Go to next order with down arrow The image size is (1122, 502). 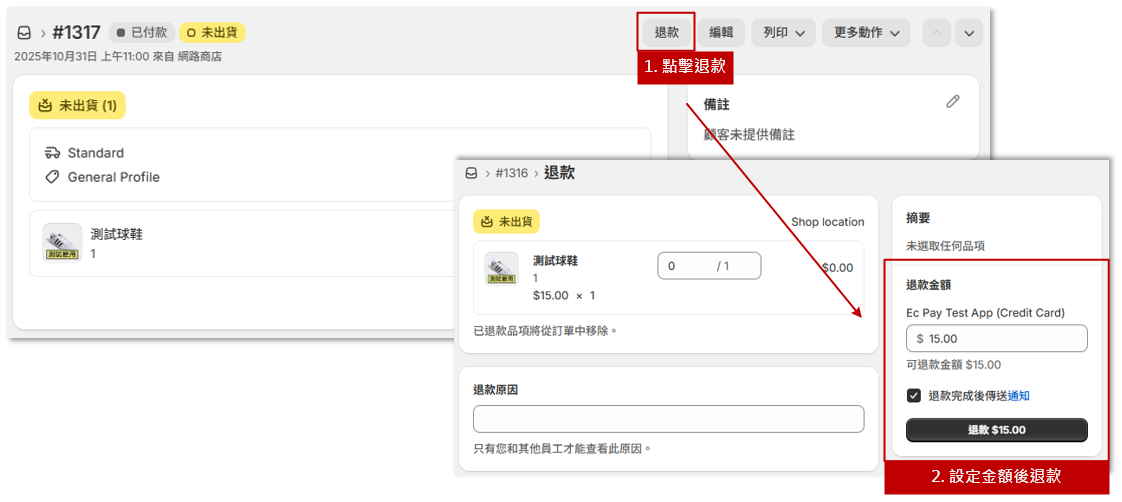pyautogui.click(x=968, y=33)
